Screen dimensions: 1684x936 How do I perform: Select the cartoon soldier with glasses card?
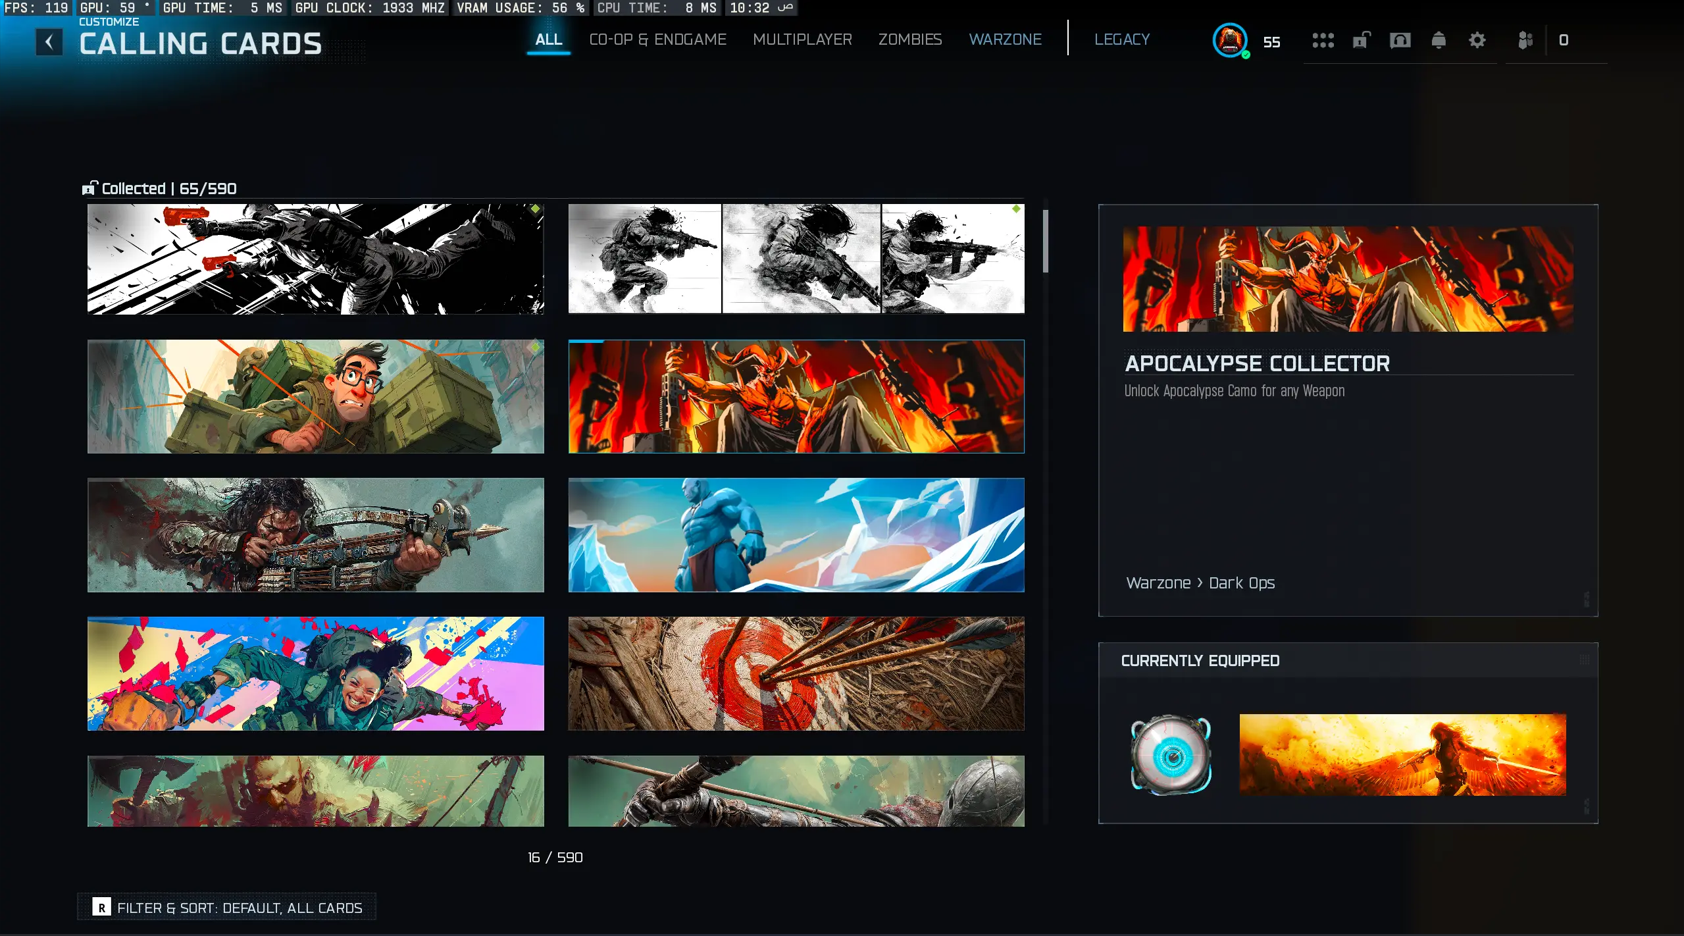316,396
